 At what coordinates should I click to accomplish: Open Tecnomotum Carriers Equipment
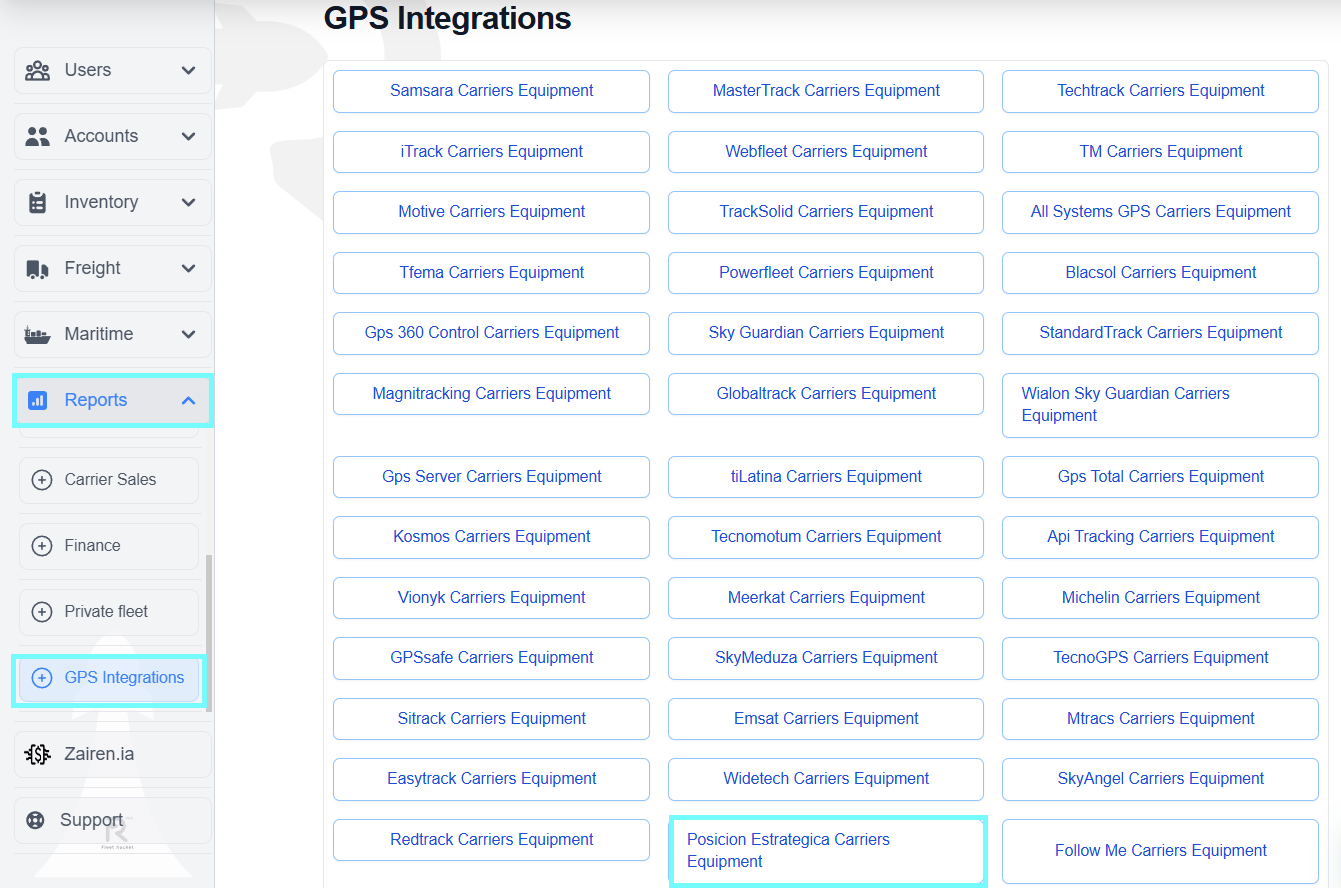click(x=826, y=537)
